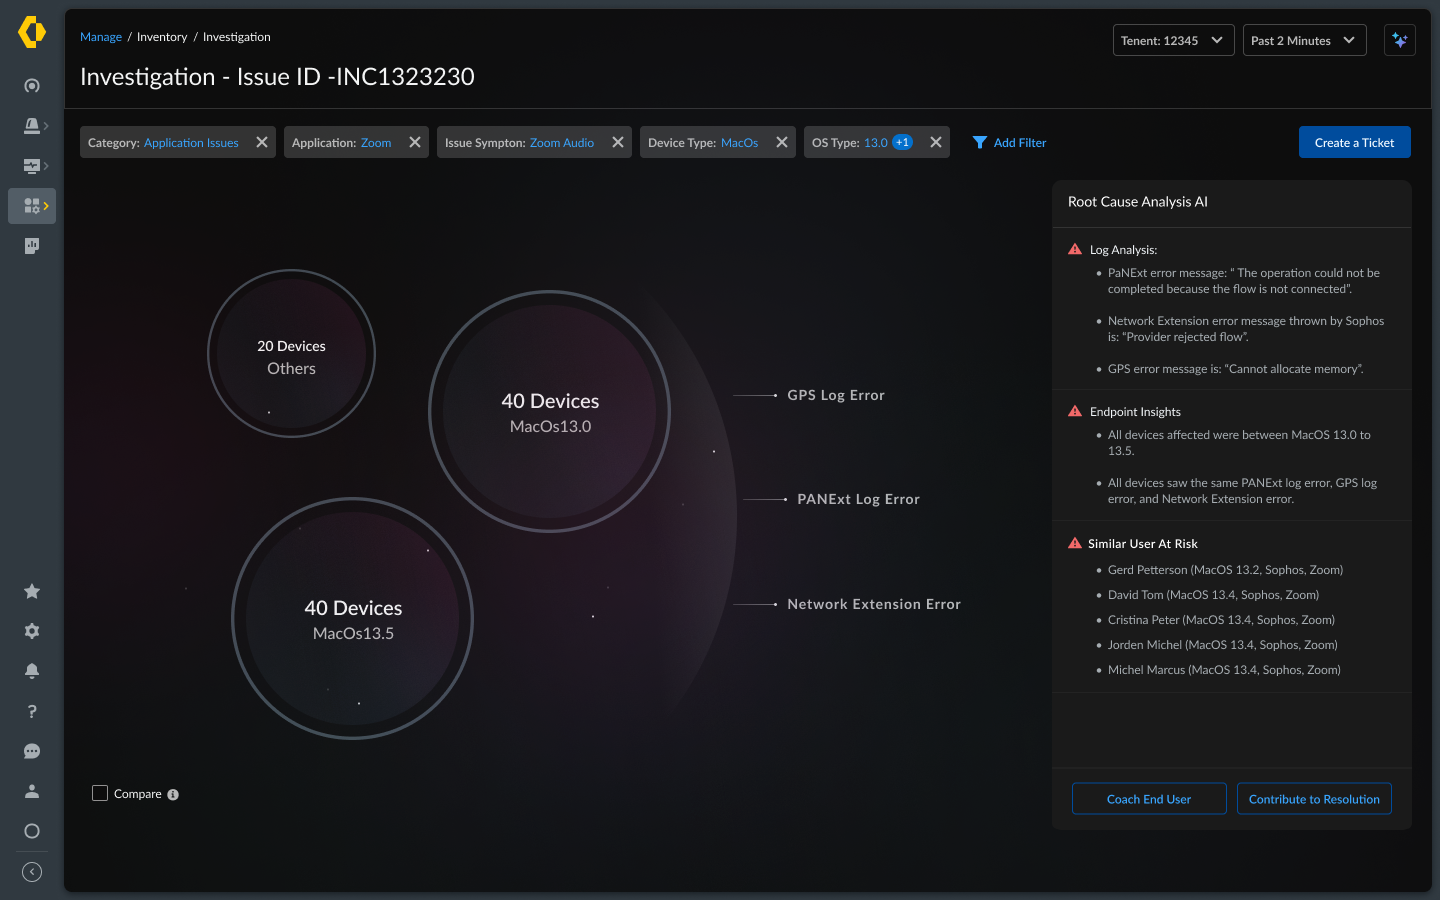
Task: Open the help question mark icon
Action: pos(32,711)
